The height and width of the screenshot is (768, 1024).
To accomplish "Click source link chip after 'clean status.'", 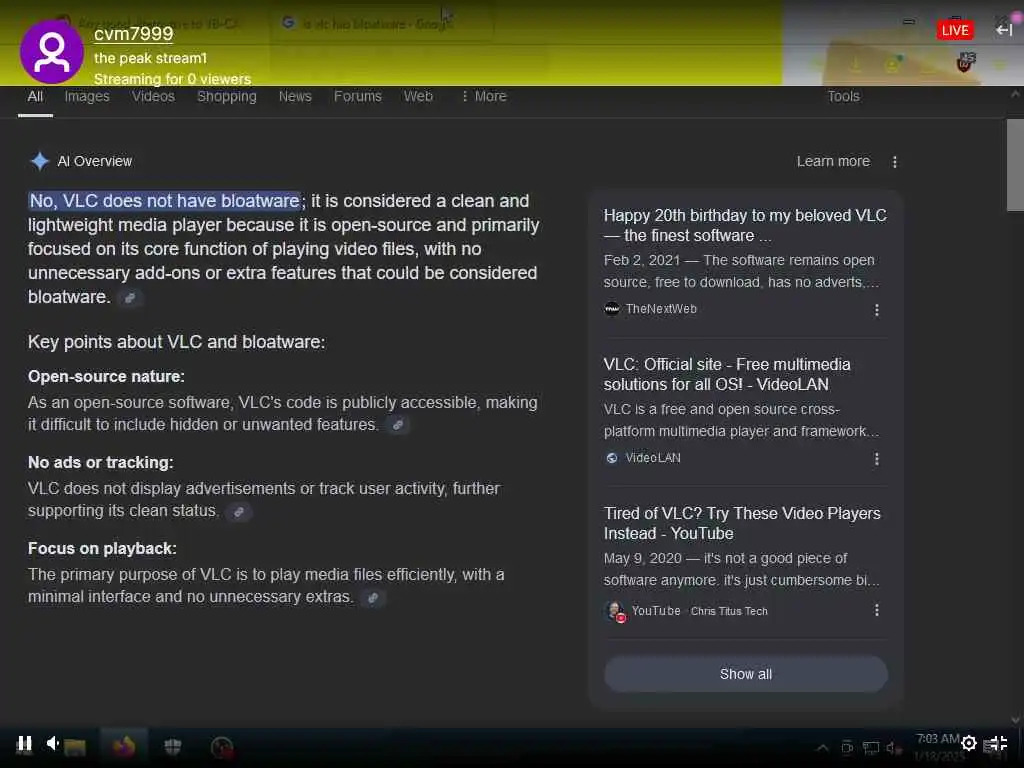I will pyautogui.click(x=239, y=511).
